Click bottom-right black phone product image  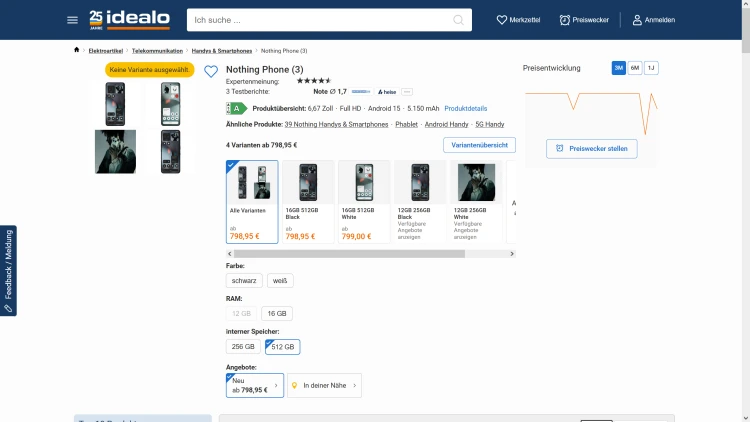(x=171, y=152)
